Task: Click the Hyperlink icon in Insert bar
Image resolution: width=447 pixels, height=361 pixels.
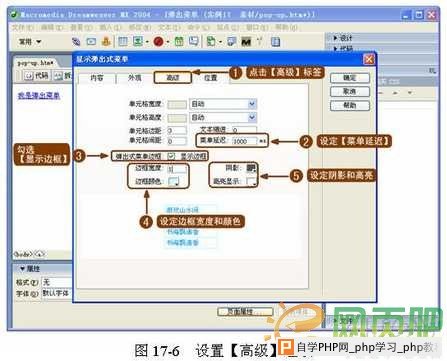Action: point(76,42)
